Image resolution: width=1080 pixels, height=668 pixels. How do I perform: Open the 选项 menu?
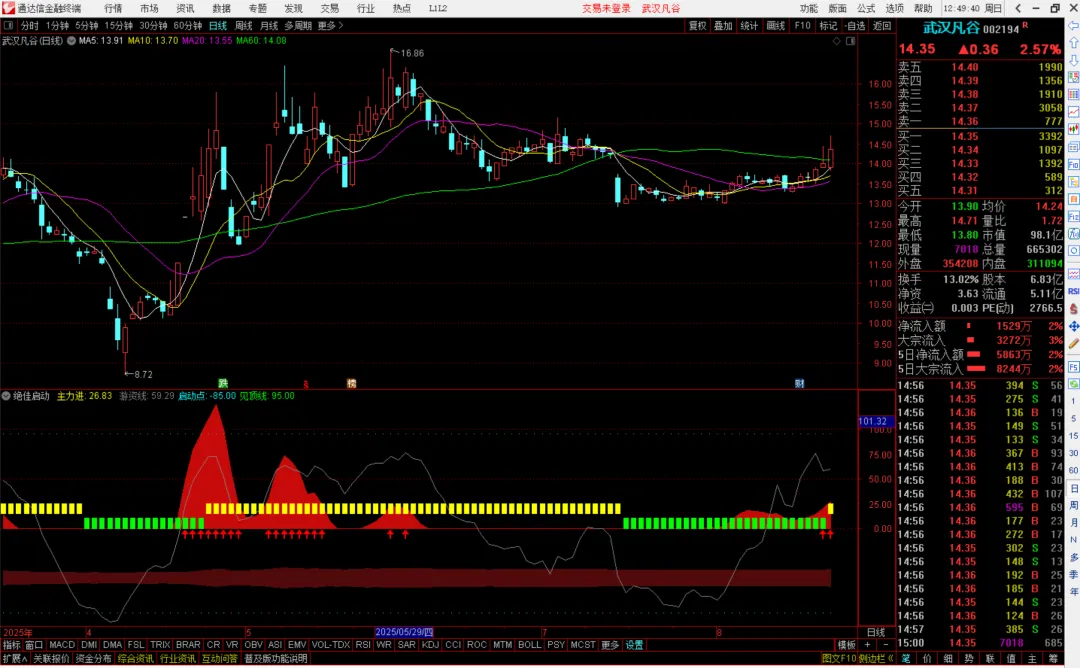894,8
